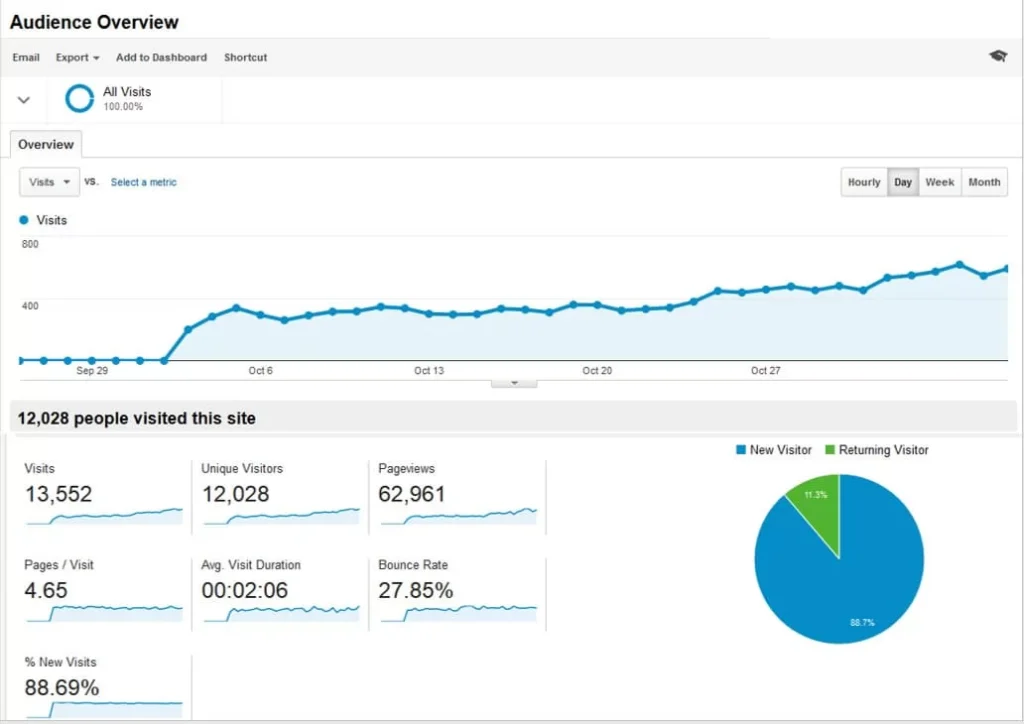Click the green Returning Visitor legend square
The width and height of the screenshot is (1024, 724).
pos(829,451)
